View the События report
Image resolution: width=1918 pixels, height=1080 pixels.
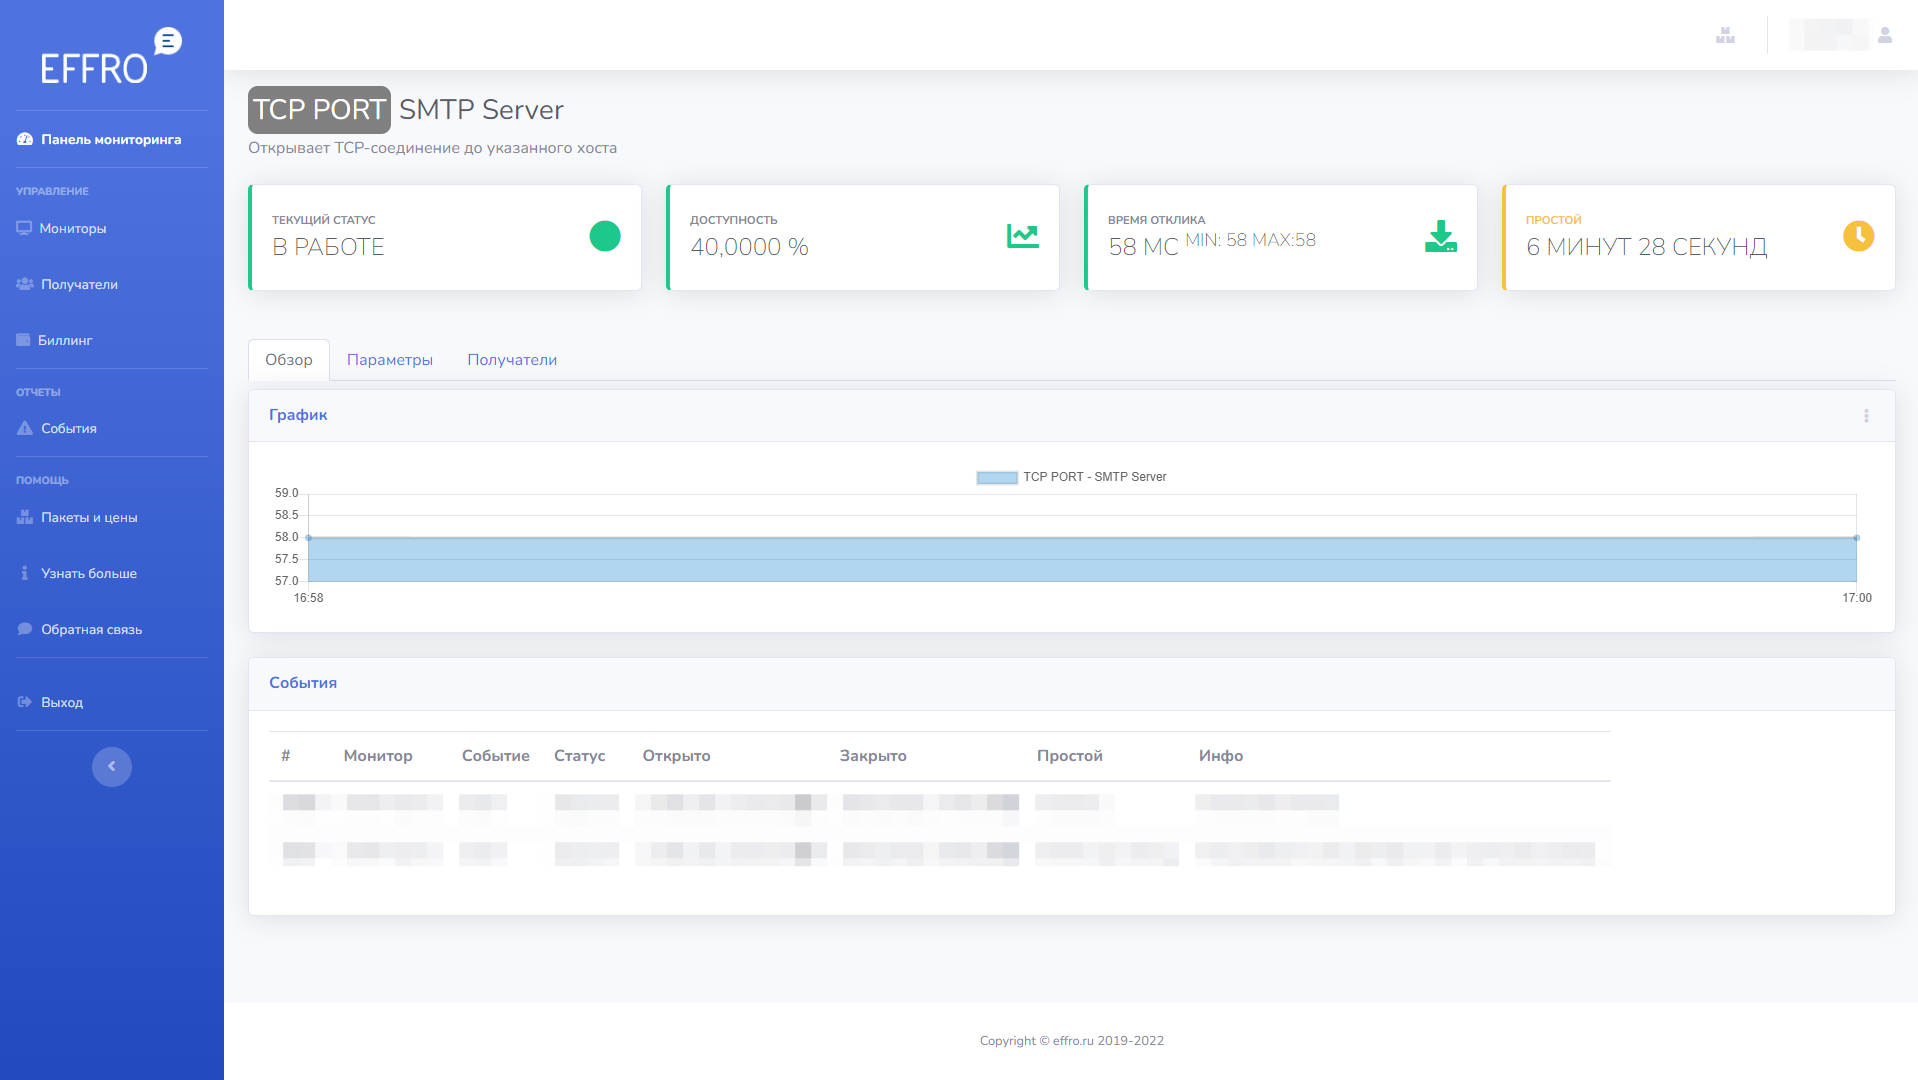click(x=68, y=428)
